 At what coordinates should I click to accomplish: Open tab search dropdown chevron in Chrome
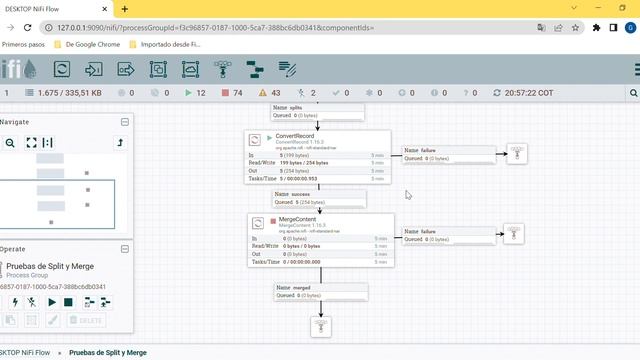click(574, 8)
